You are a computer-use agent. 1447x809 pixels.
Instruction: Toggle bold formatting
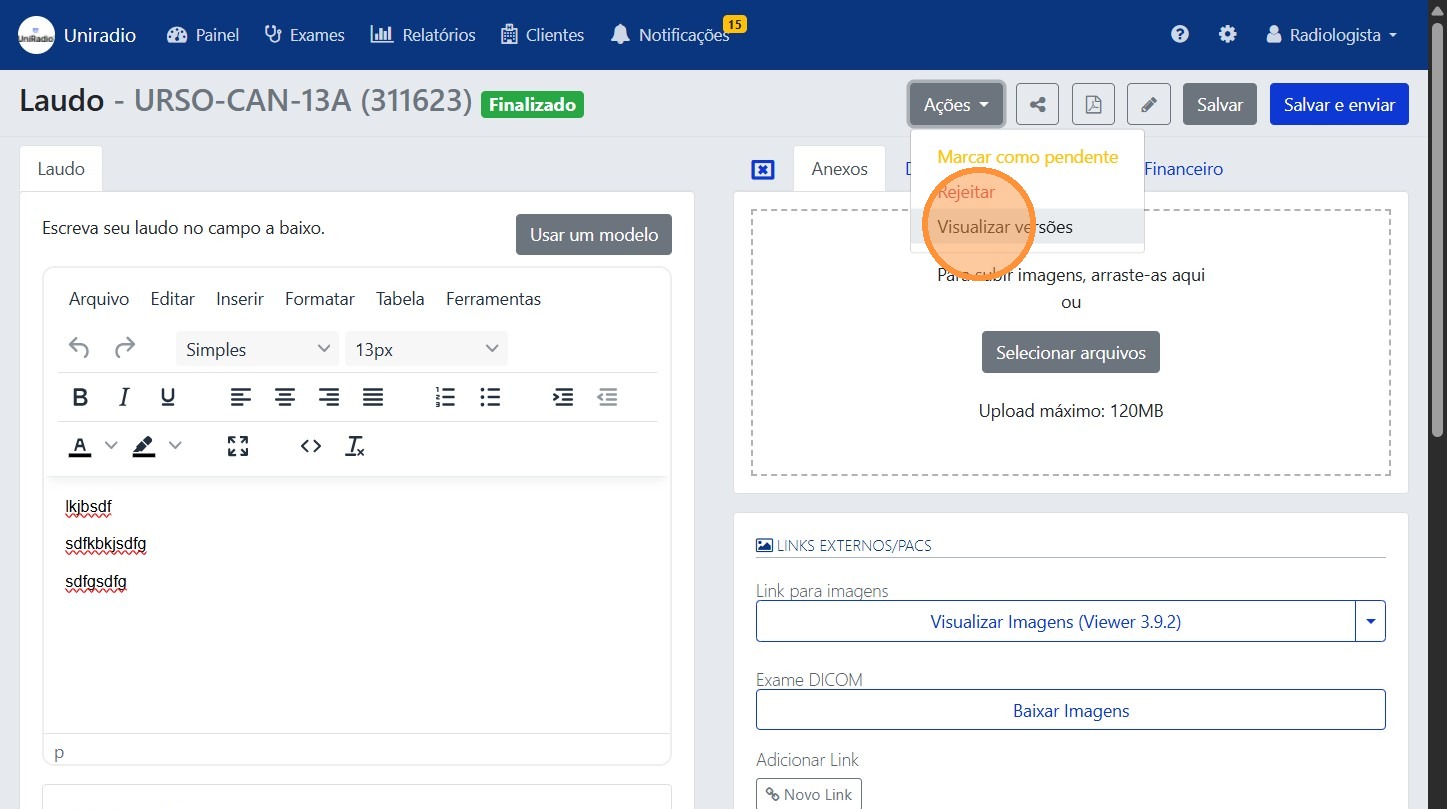[81, 397]
